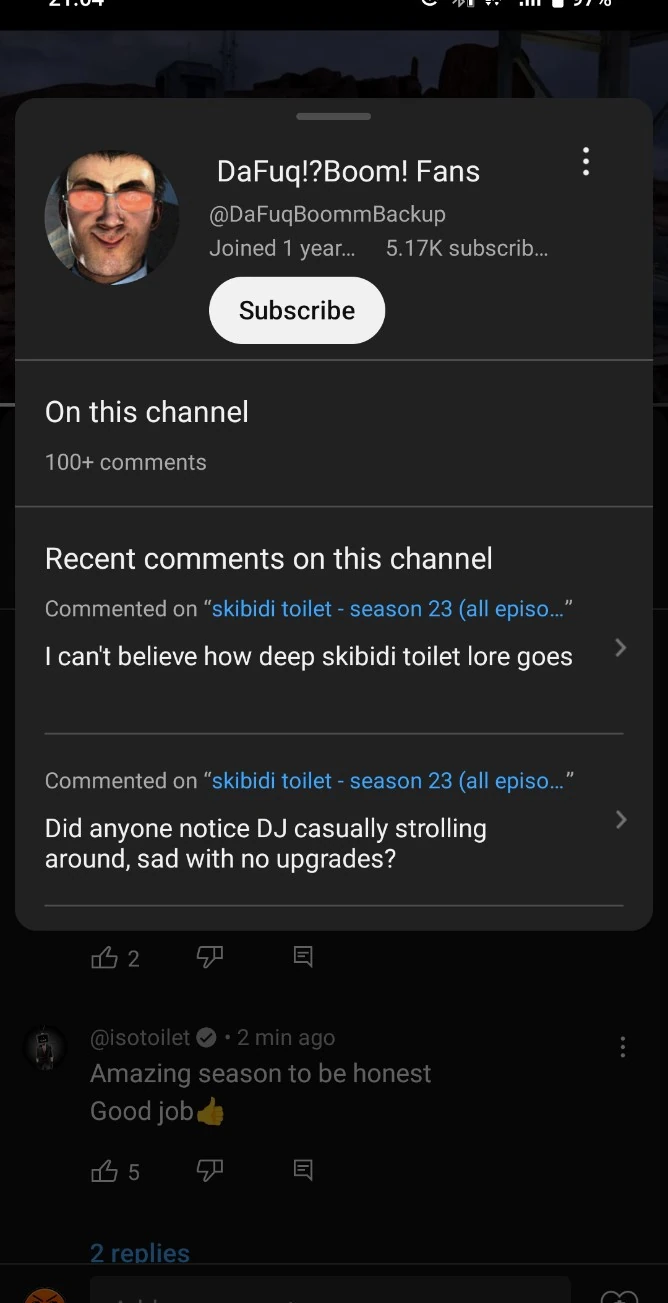The width and height of the screenshot is (668, 1303).
Task: Open the channel options three-dot menu
Action: click(x=586, y=161)
